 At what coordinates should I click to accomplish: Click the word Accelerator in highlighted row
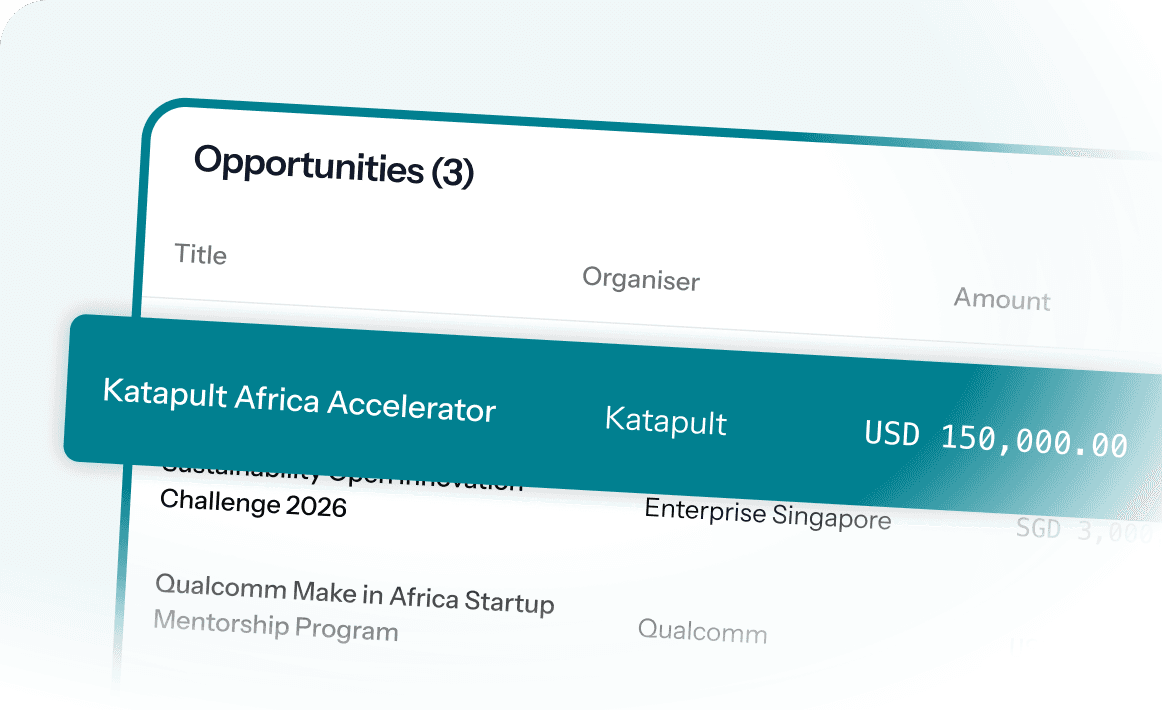[x=412, y=406]
